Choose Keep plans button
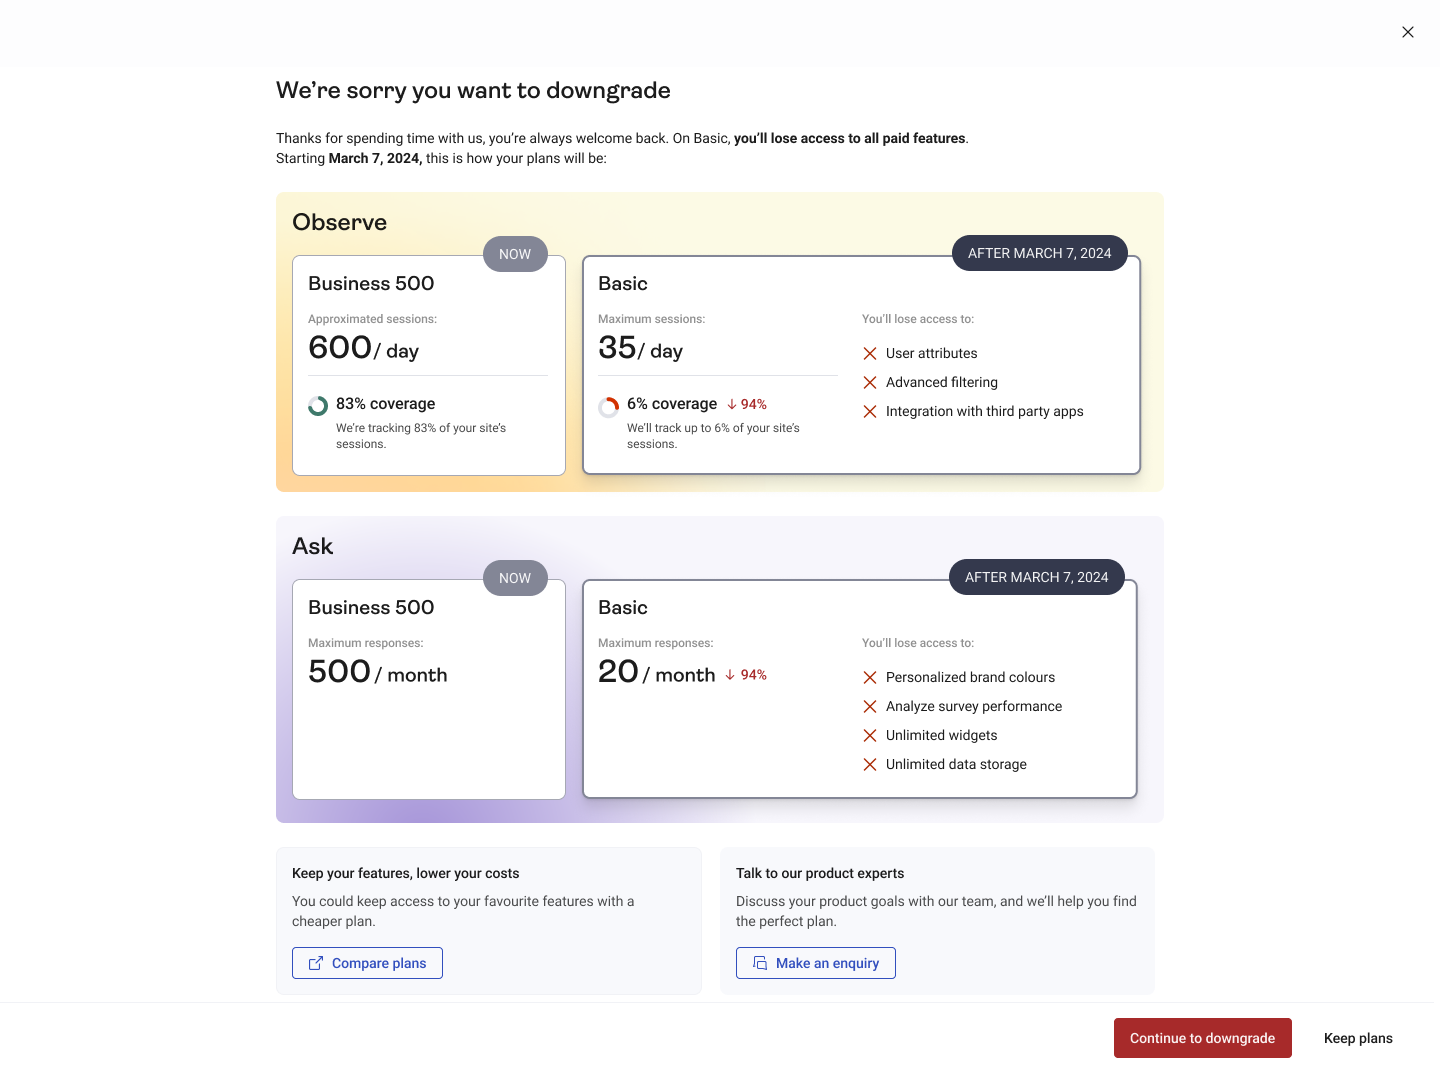The height and width of the screenshot is (1082, 1440). [x=1358, y=1038]
